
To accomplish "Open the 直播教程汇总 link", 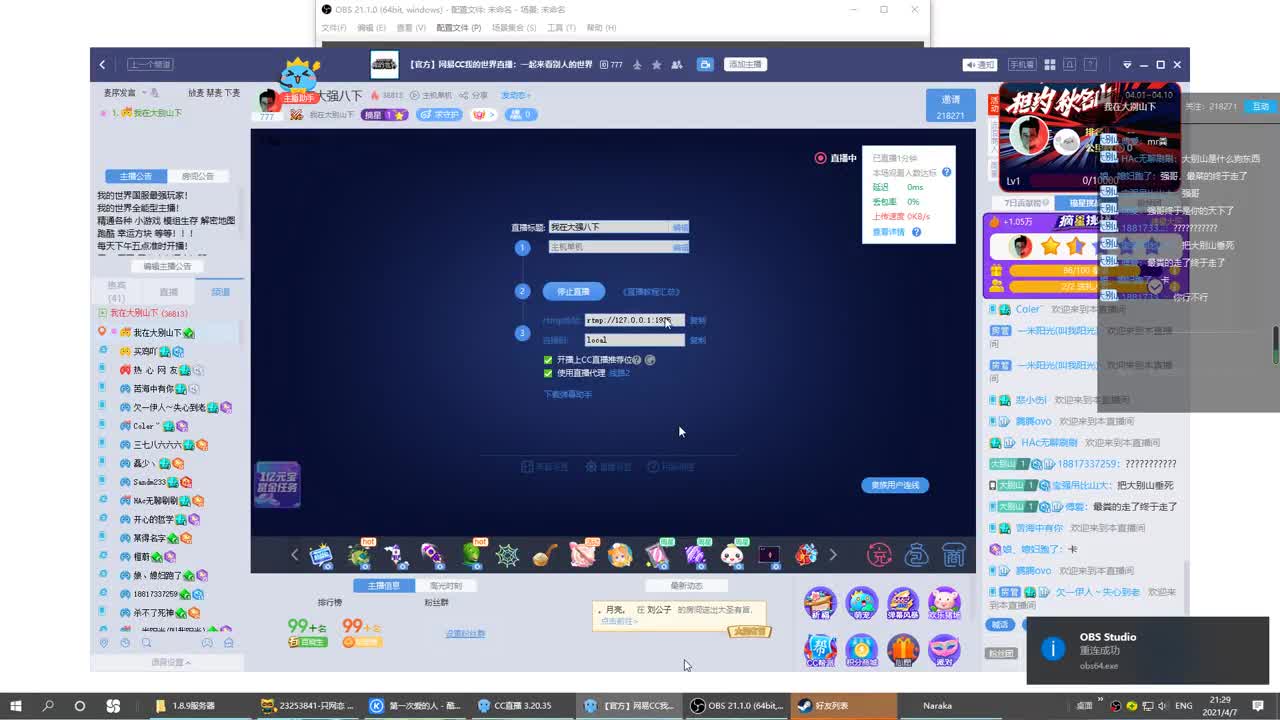I will click(651, 292).
